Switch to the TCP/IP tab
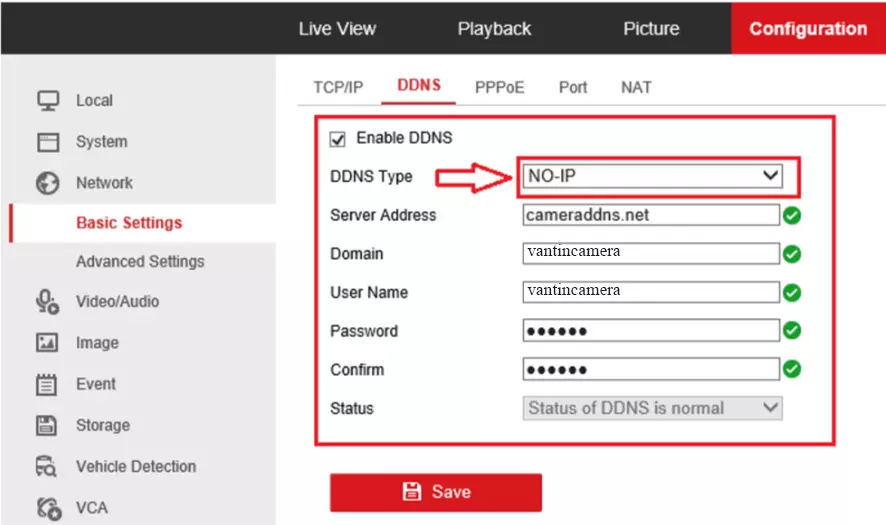This screenshot has height=525, width=886. 338,88
